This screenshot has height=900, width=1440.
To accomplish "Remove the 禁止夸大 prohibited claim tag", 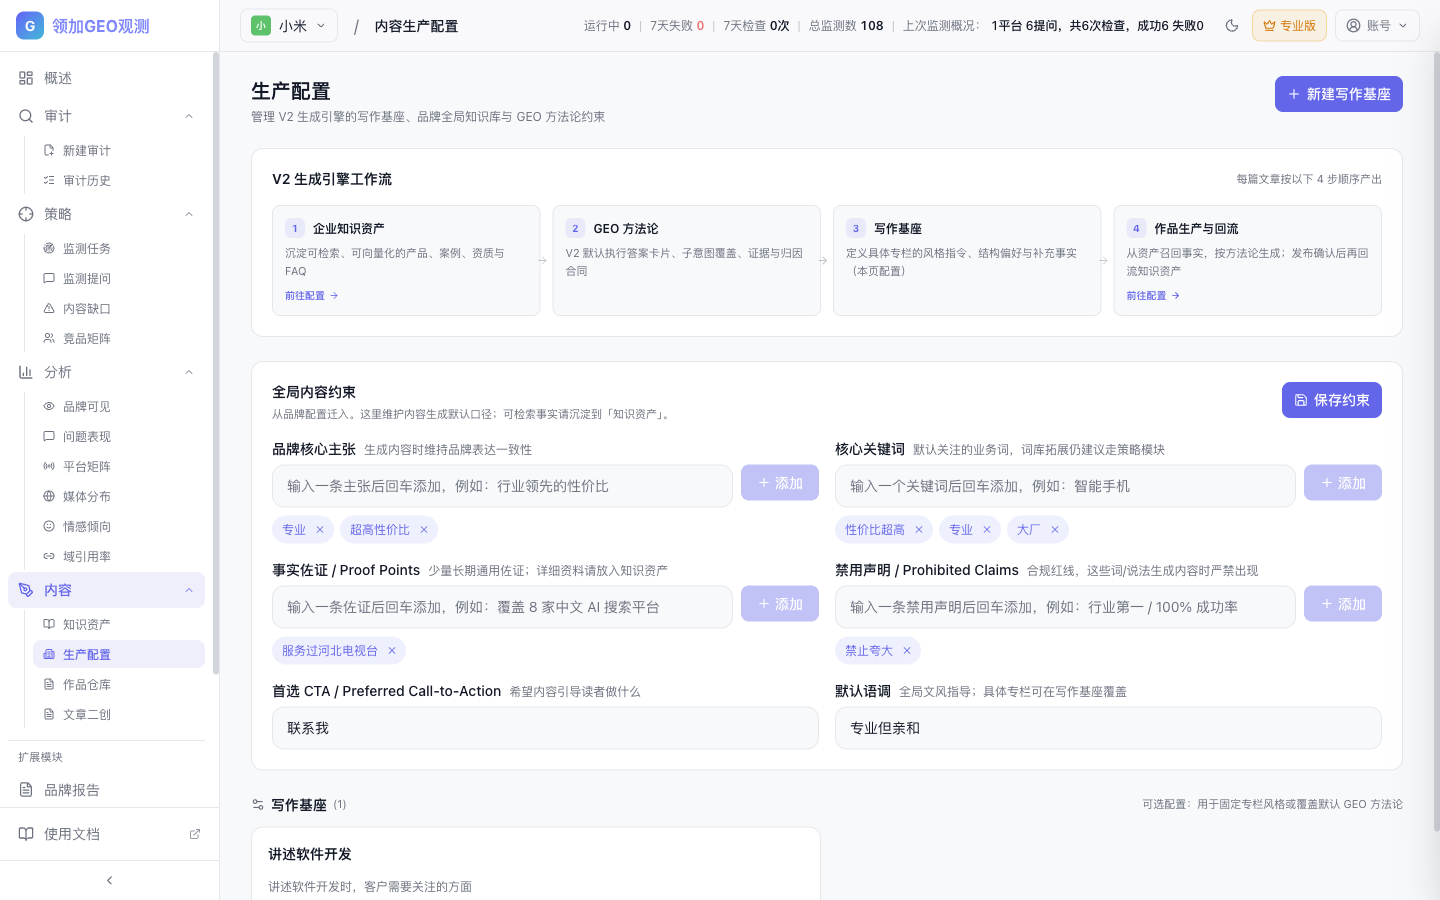I will pos(907,651).
